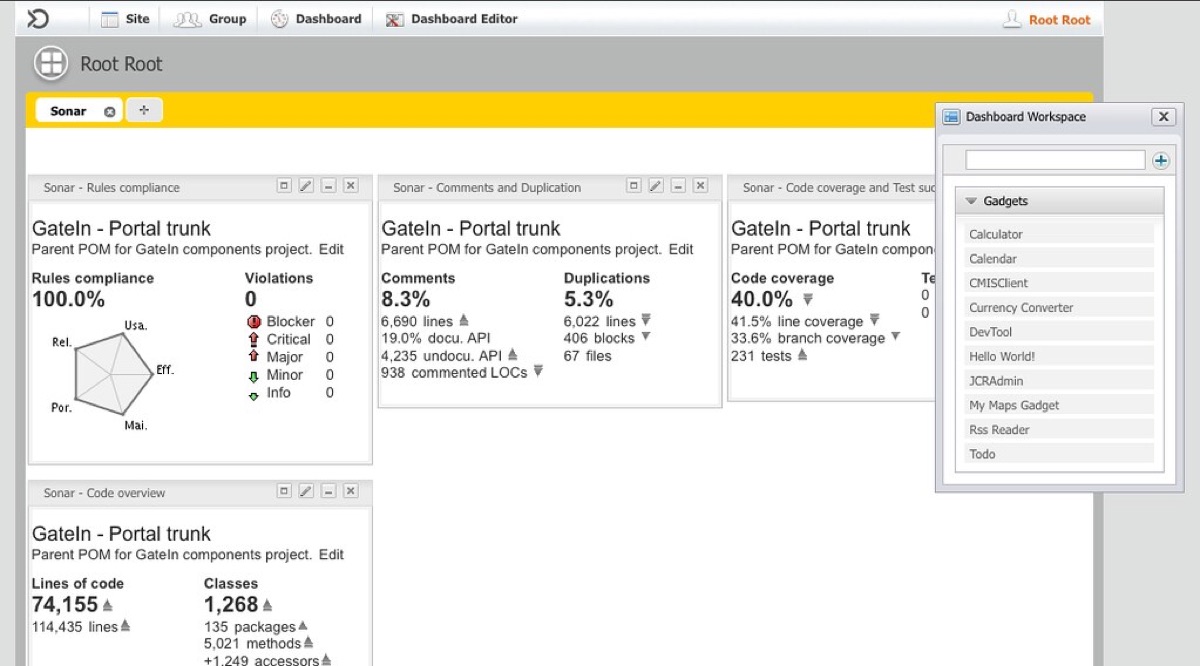Image resolution: width=1200 pixels, height=666 pixels.
Task: Remove the Sonar - Rules compliance gadget
Action: pos(350,186)
